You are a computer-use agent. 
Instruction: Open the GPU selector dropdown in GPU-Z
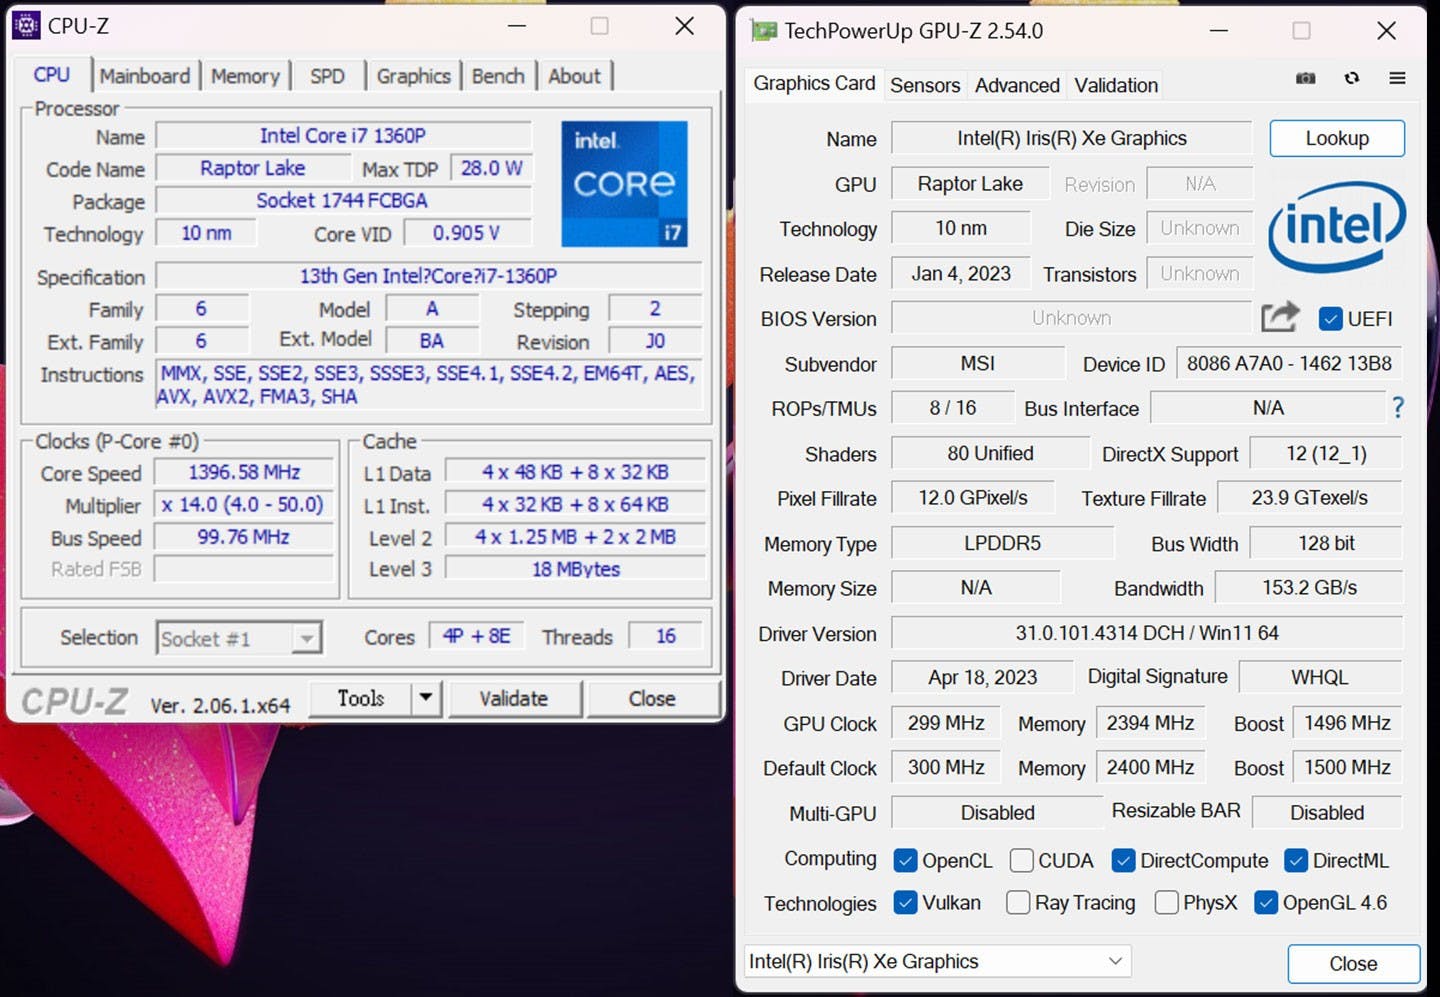[938, 961]
